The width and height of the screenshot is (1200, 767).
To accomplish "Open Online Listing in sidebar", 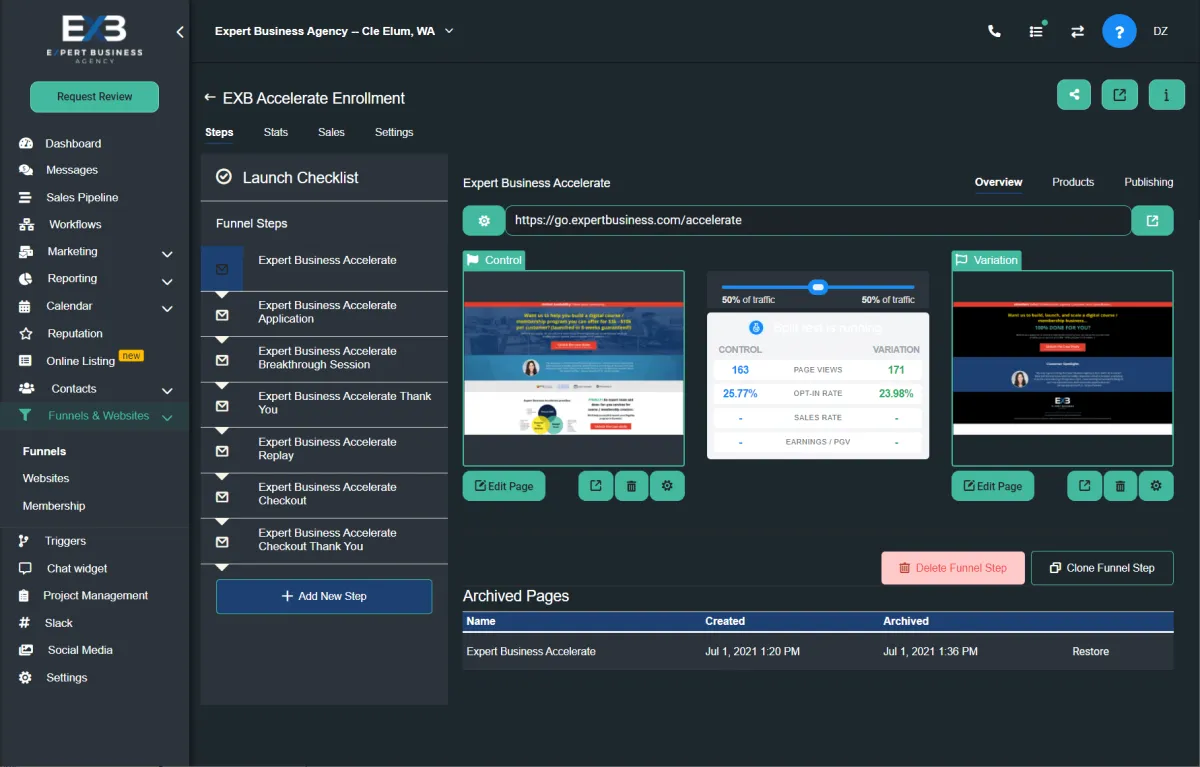I will [80, 361].
